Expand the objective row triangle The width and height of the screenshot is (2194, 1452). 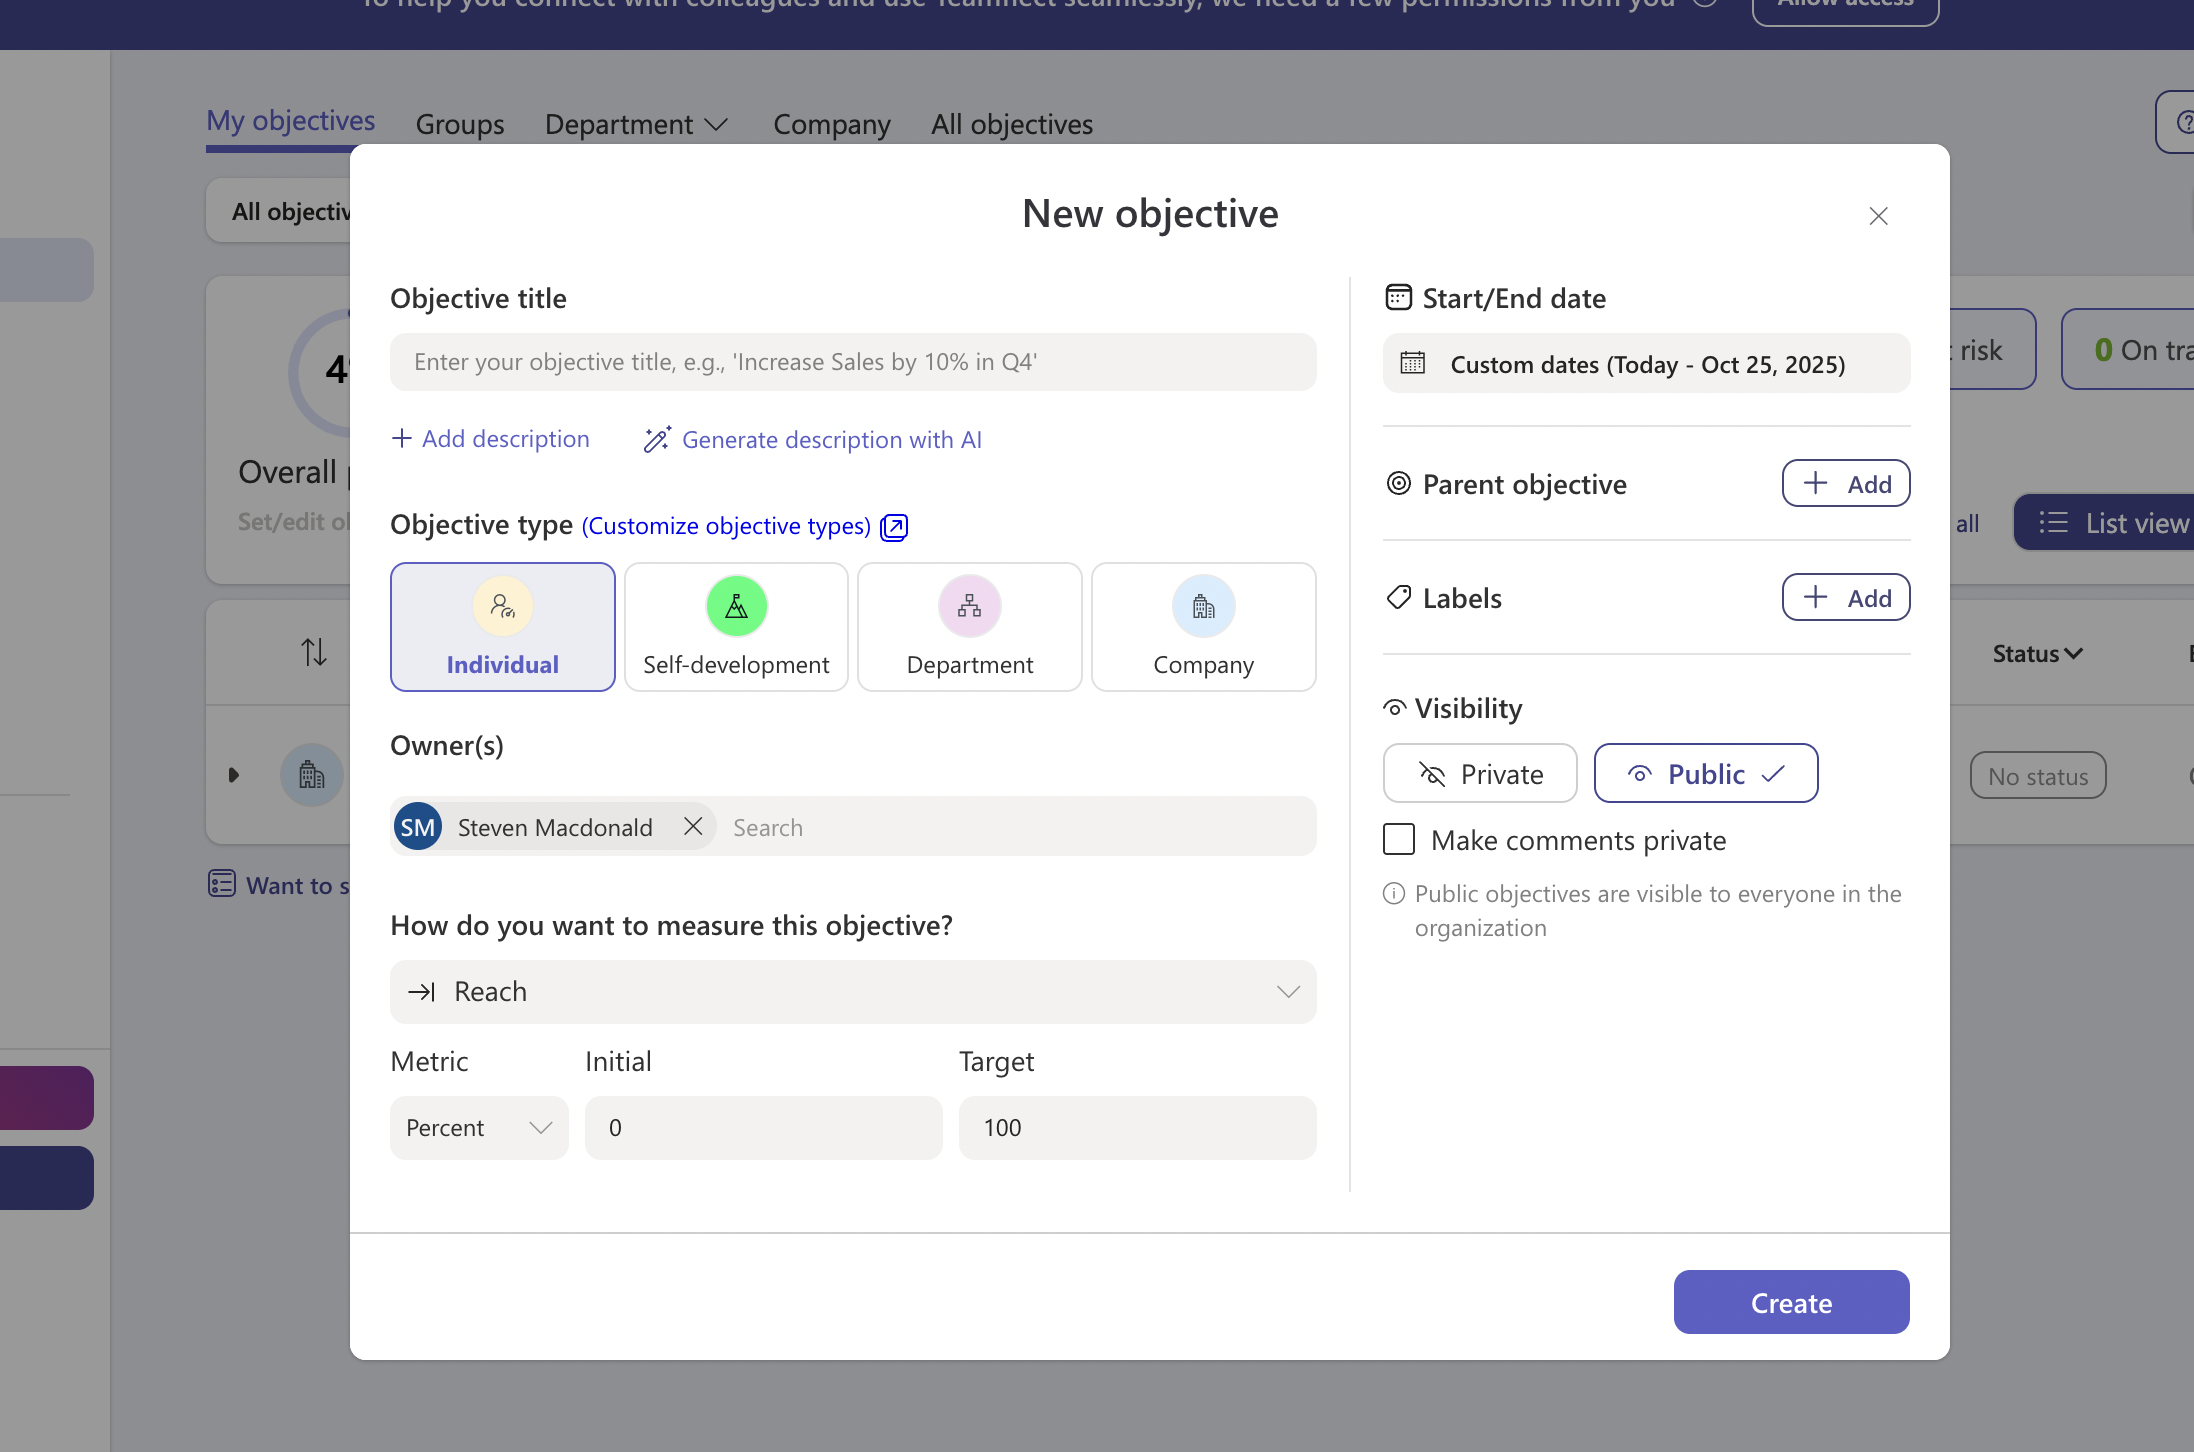(233, 775)
